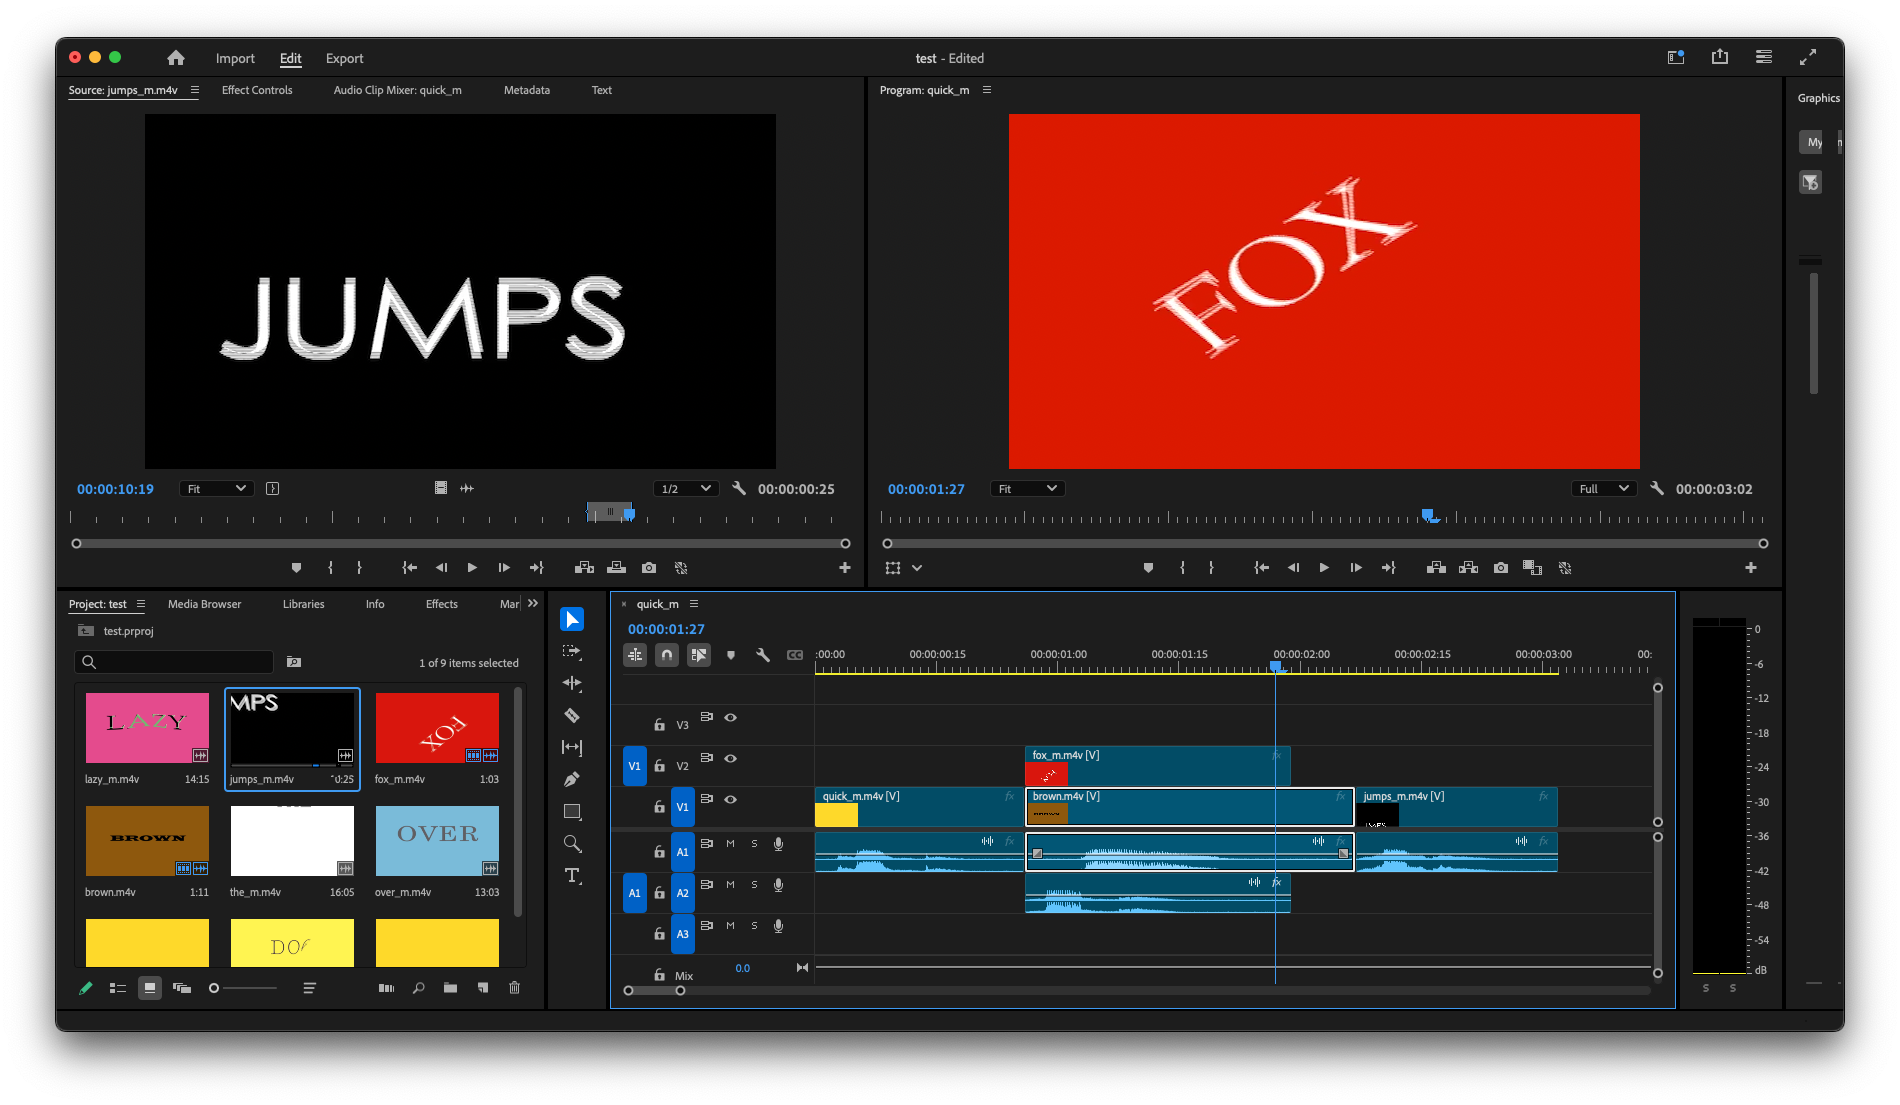Select the Ripple Edit tool
The image size is (1900, 1105).
(572, 684)
